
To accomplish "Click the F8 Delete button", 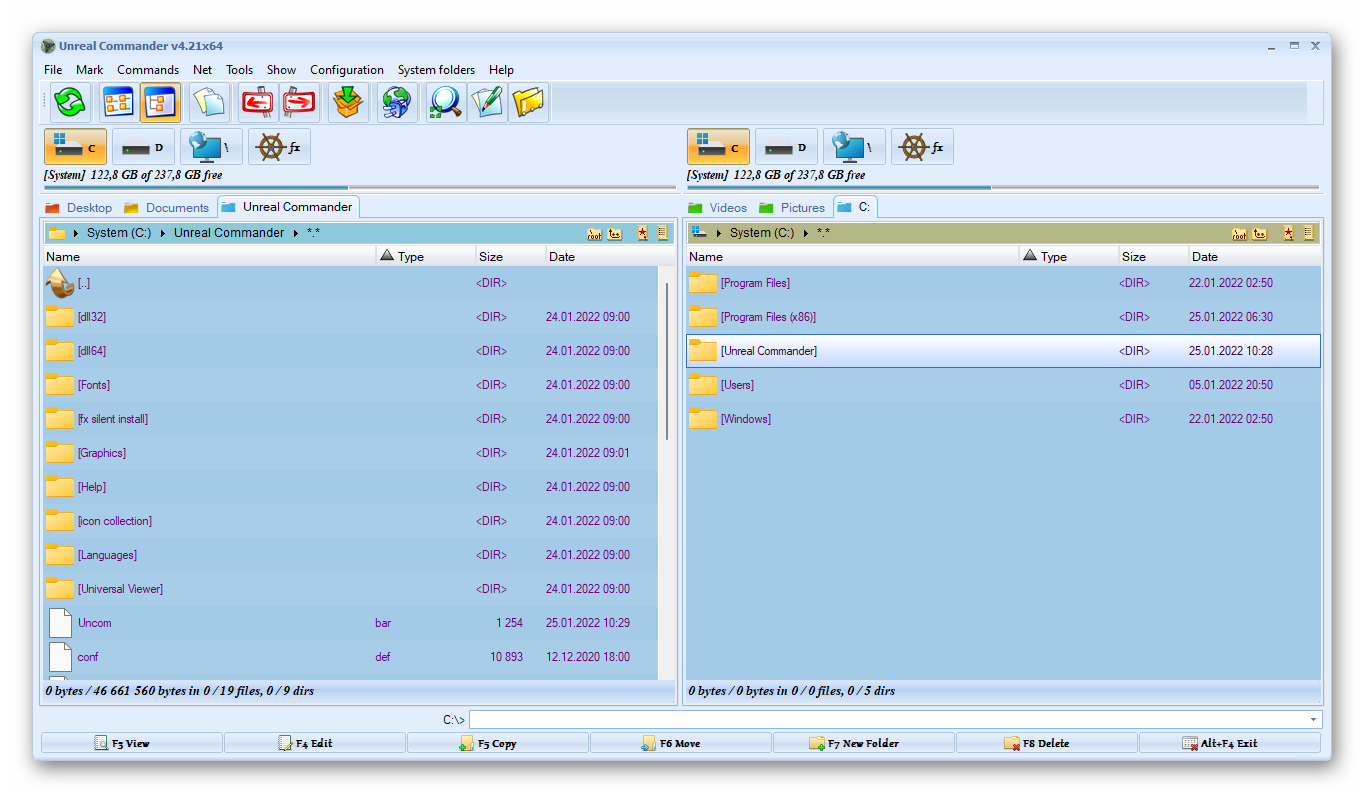I will click(x=1046, y=743).
